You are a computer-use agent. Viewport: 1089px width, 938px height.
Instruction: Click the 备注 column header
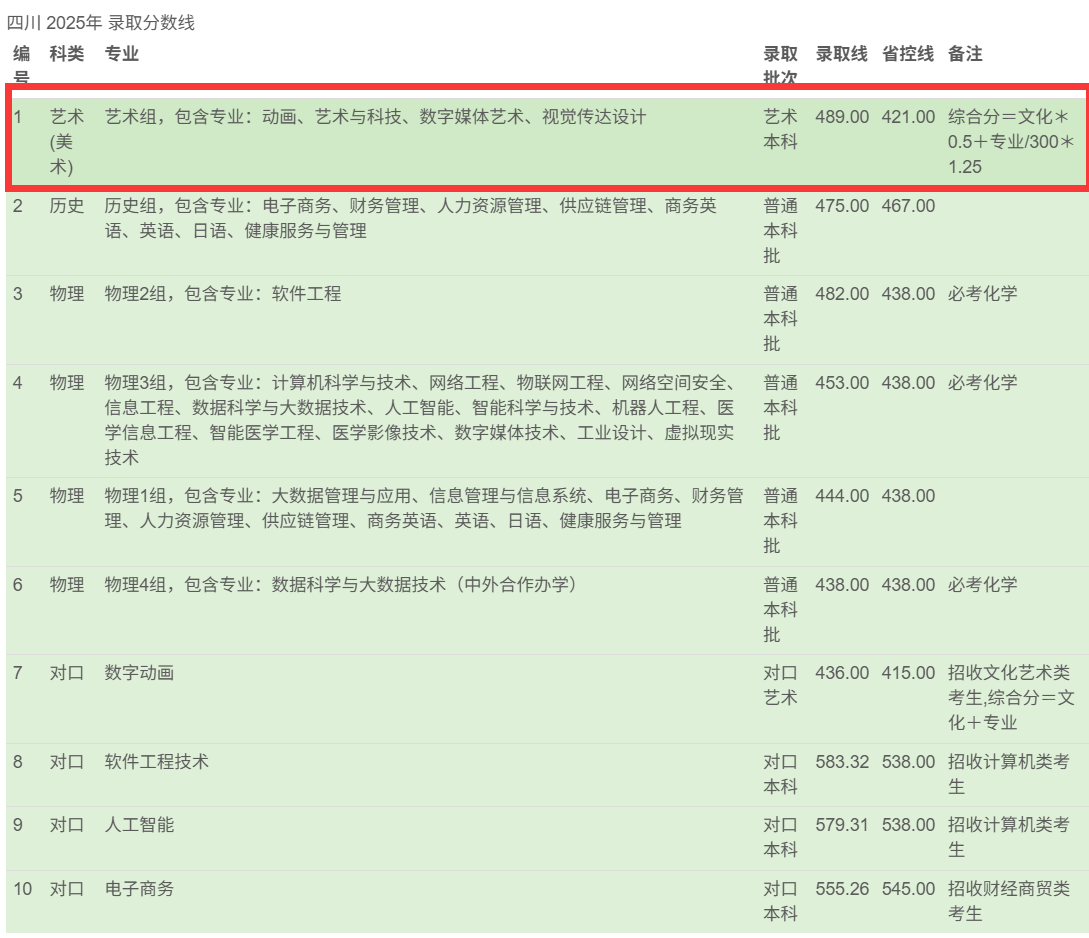(965, 53)
